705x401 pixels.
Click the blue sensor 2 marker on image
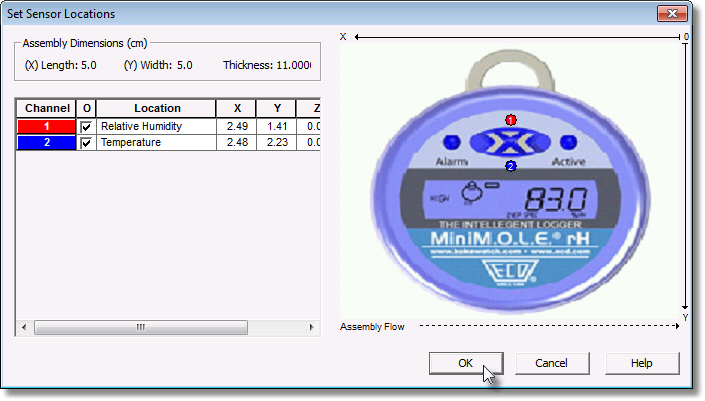pyautogui.click(x=510, y=166)
